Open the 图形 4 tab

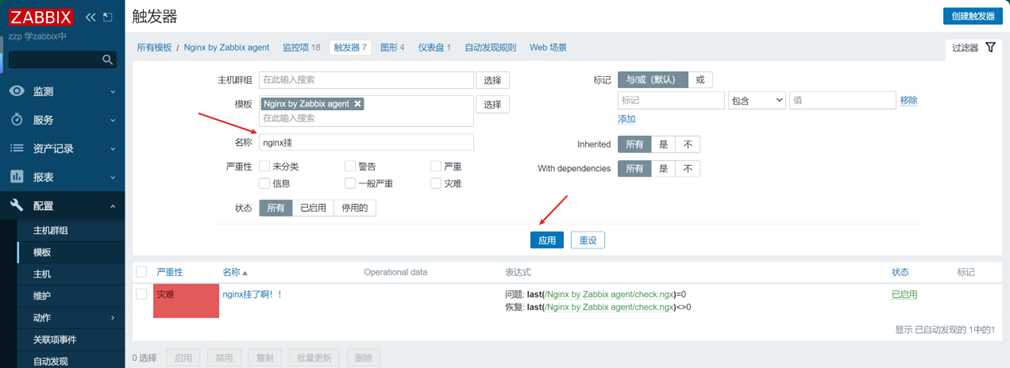392,48
